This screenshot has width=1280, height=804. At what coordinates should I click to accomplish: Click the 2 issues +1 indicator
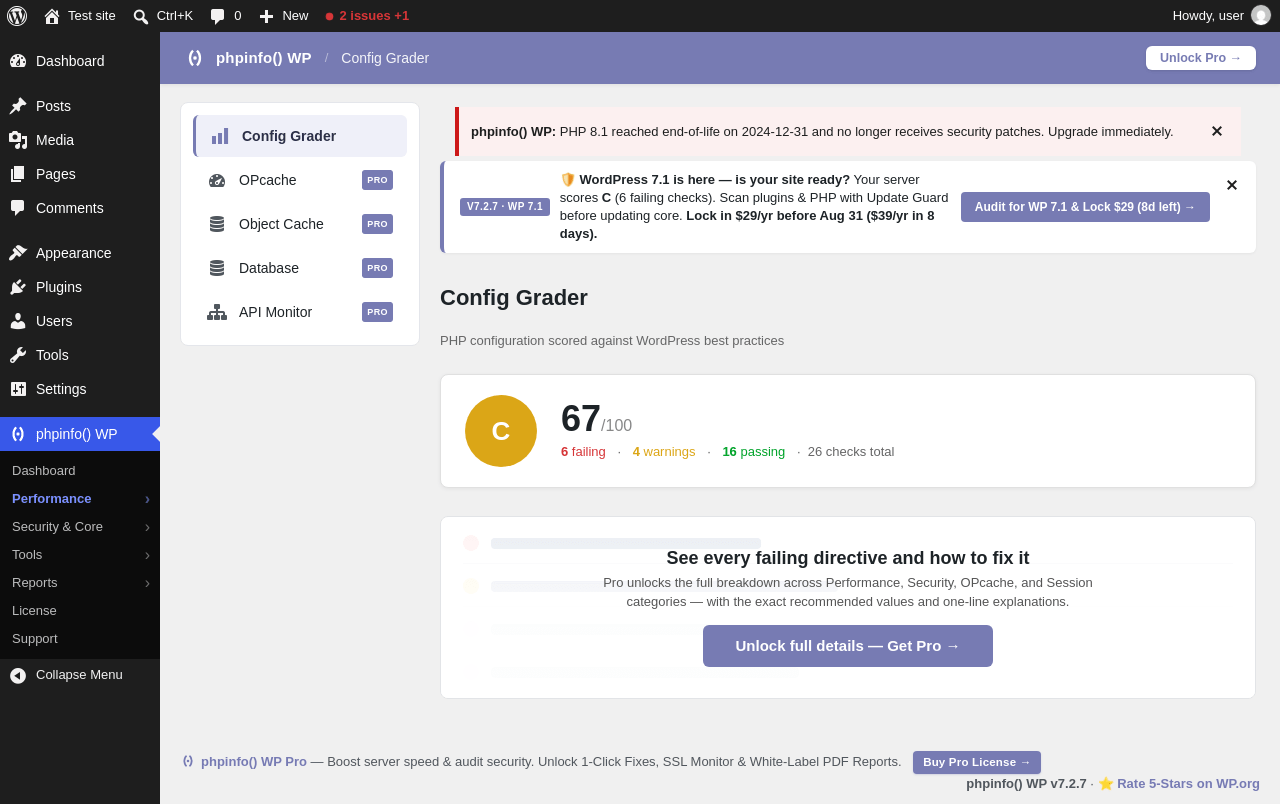tap(367, 16)
